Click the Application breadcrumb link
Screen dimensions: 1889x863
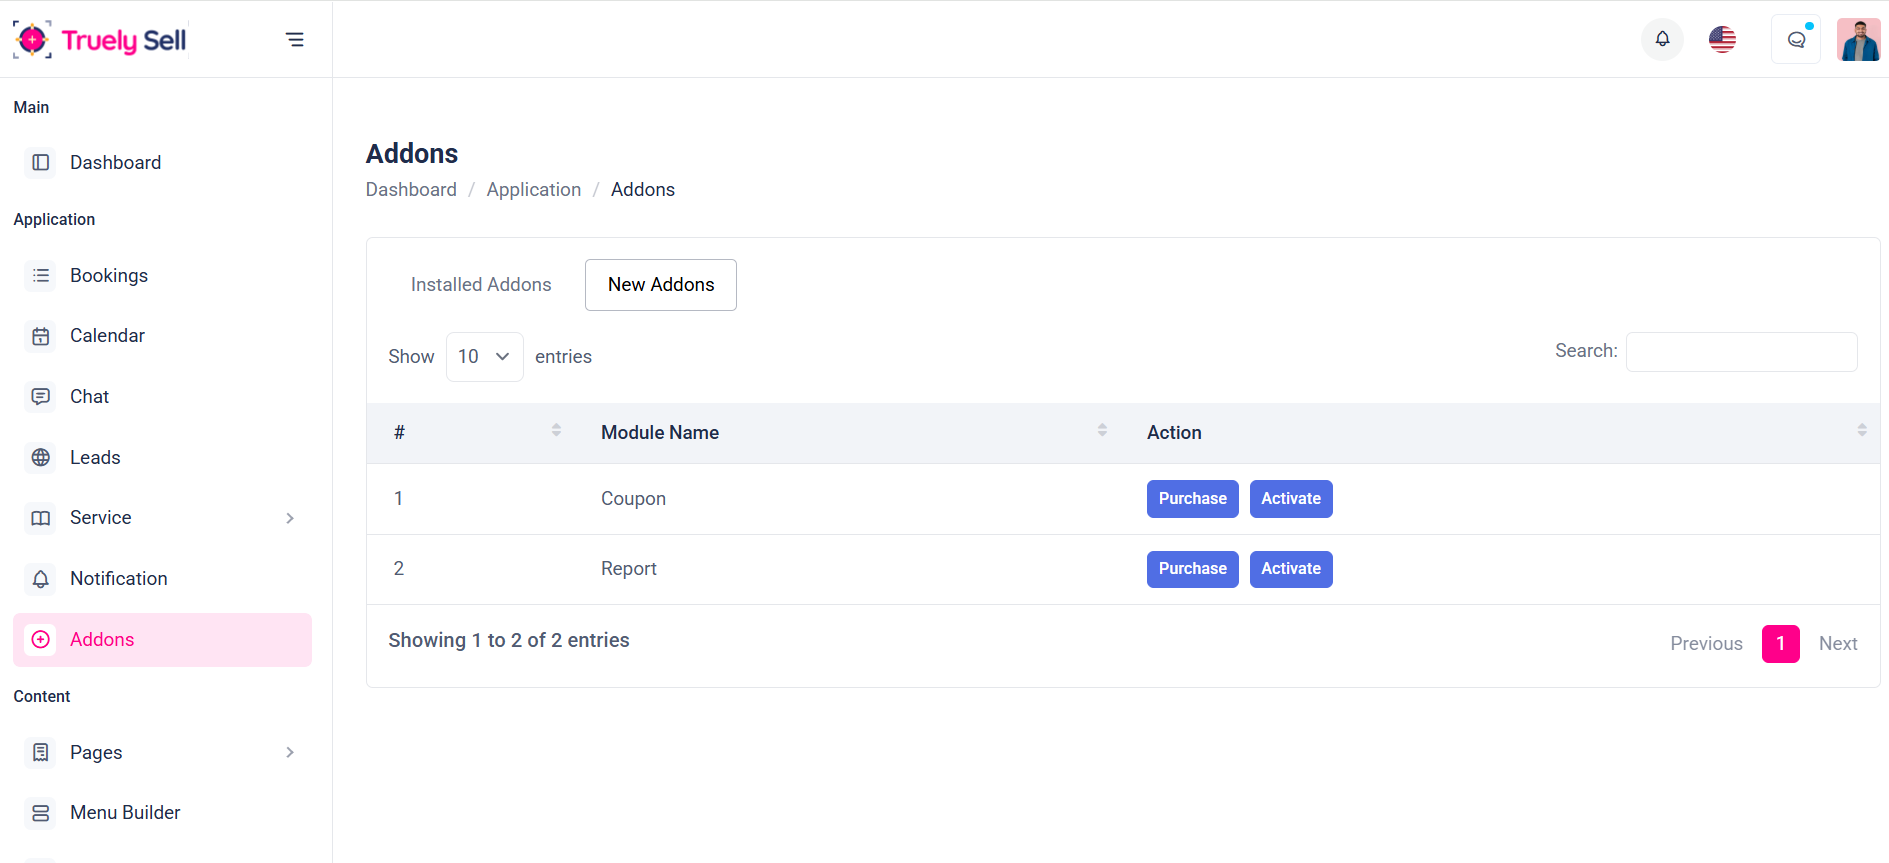[533, 190]
